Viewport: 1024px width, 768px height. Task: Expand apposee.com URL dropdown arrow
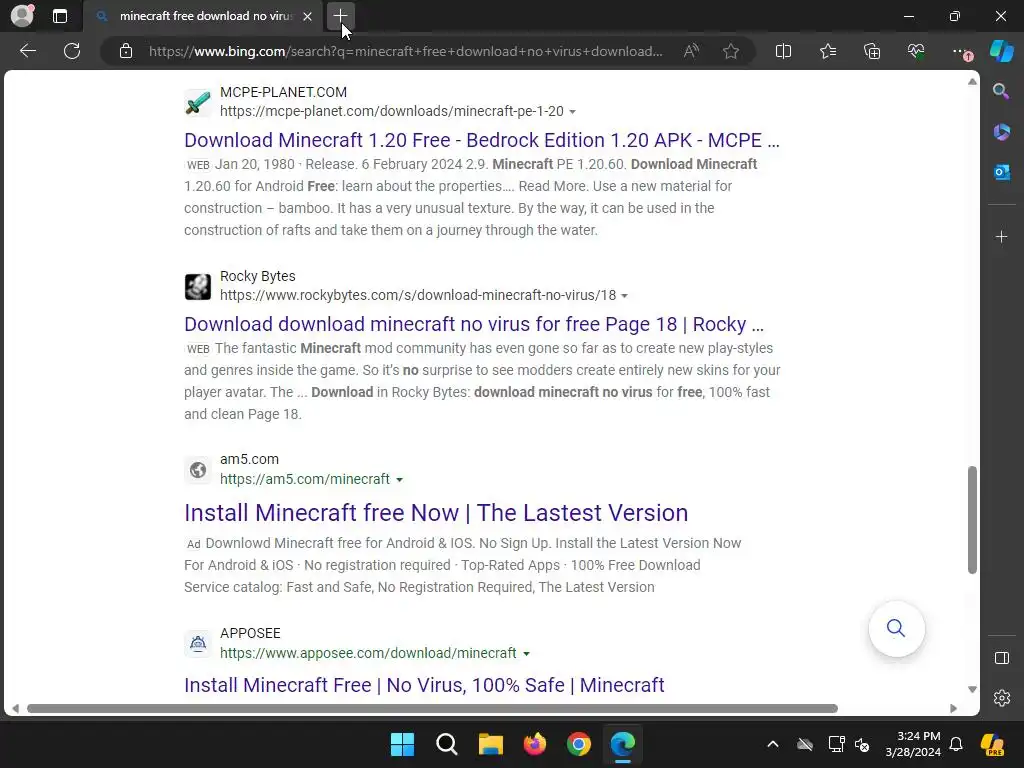pos(526,654)
